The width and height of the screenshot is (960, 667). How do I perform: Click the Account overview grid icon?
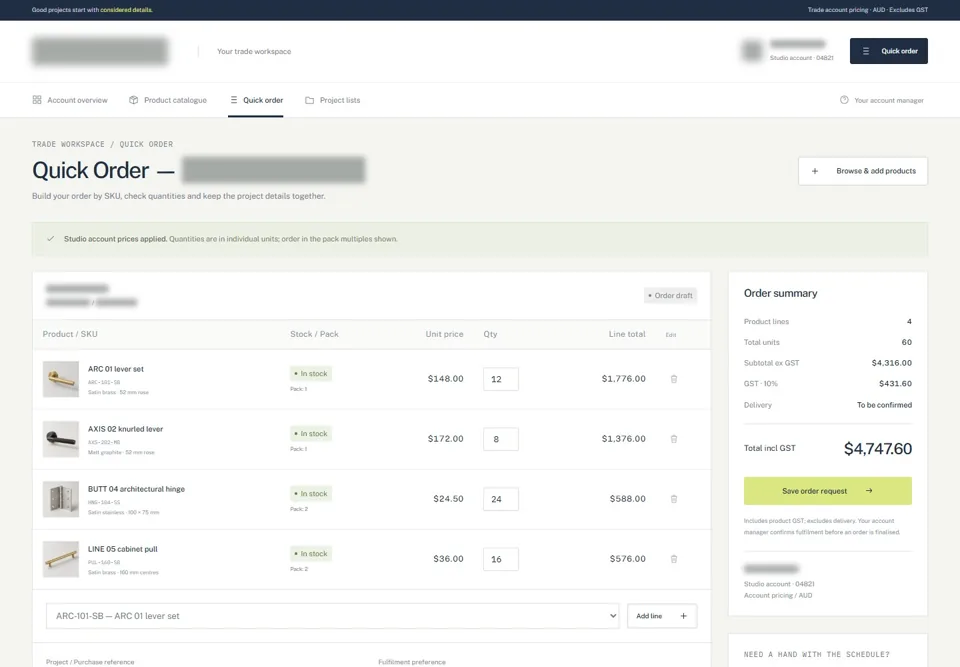pyautogui.click(x=37, y=100)
